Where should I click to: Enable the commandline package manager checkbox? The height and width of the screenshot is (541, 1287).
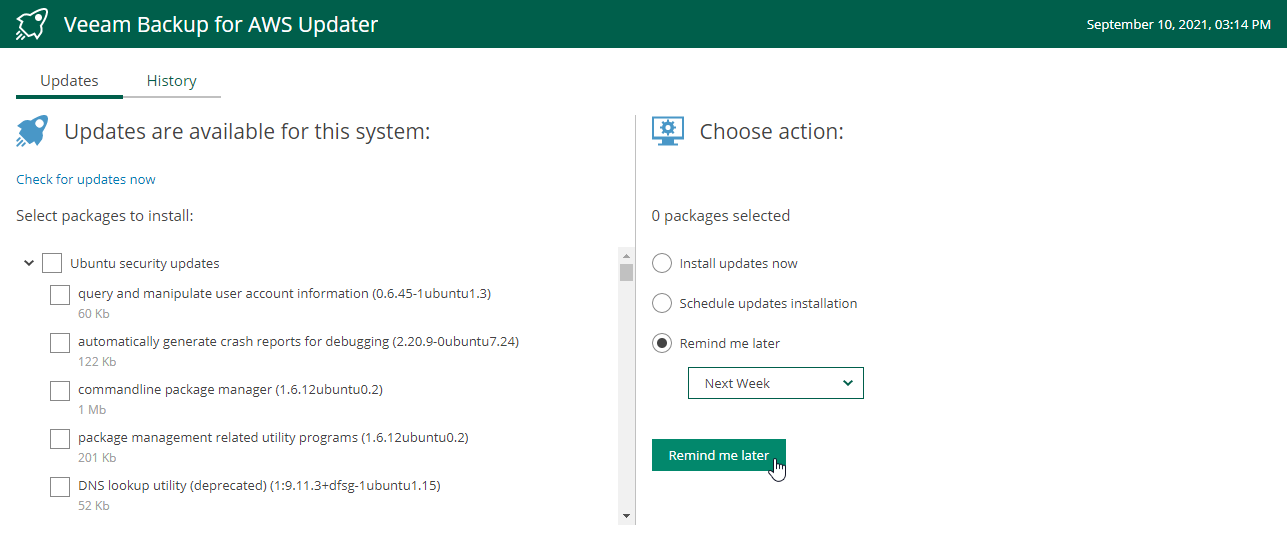tap(60, 391)
